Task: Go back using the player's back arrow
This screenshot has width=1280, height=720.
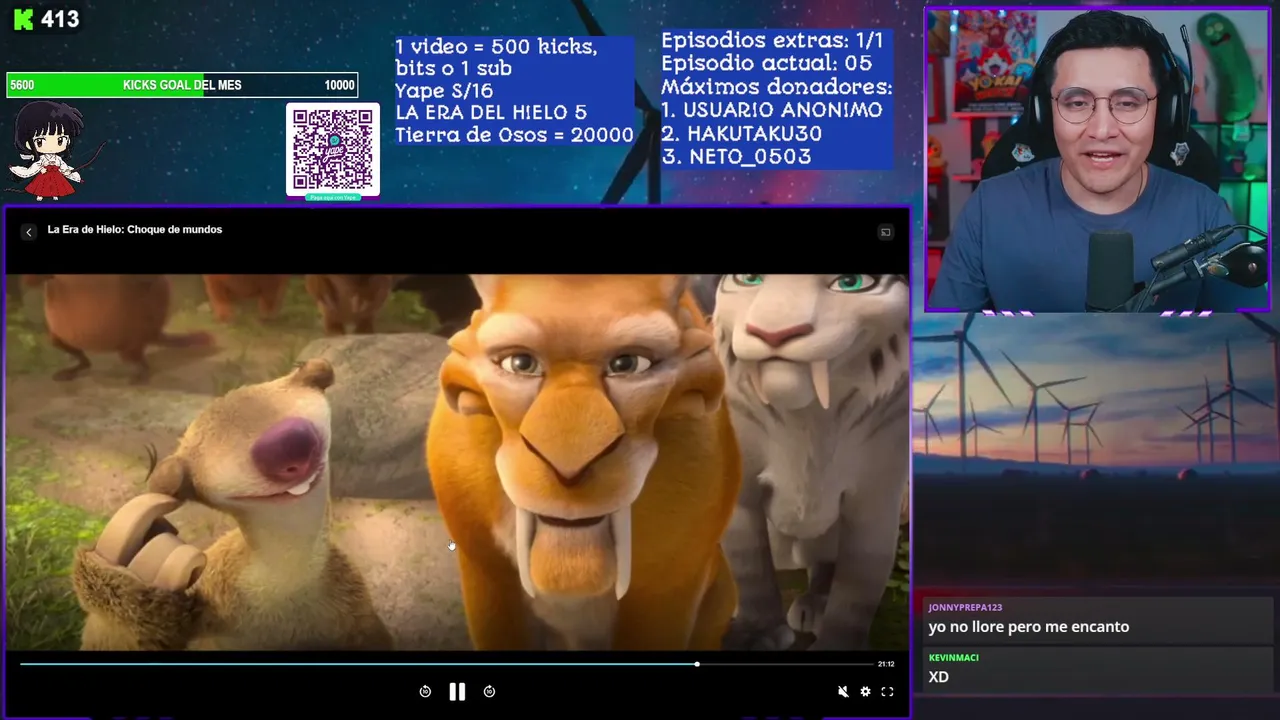Action: (x=29, y=232)
